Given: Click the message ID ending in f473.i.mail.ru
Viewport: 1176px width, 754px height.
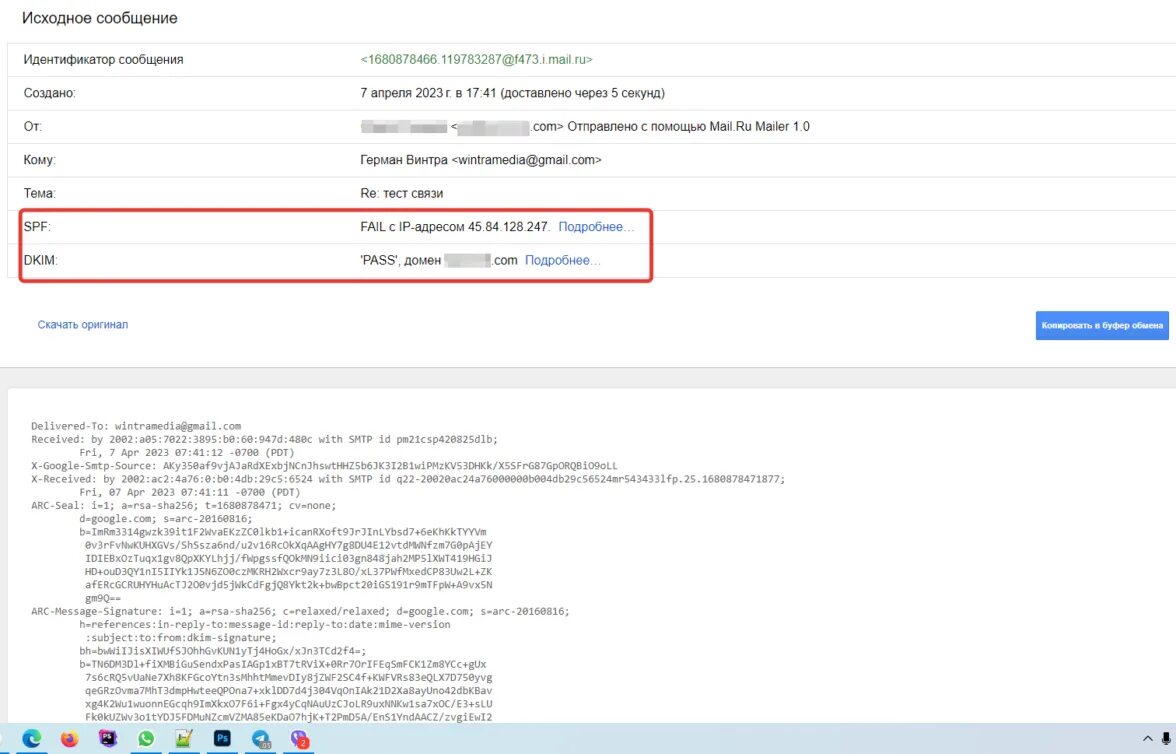Looking at the screenshot, I should pos(476,59).
